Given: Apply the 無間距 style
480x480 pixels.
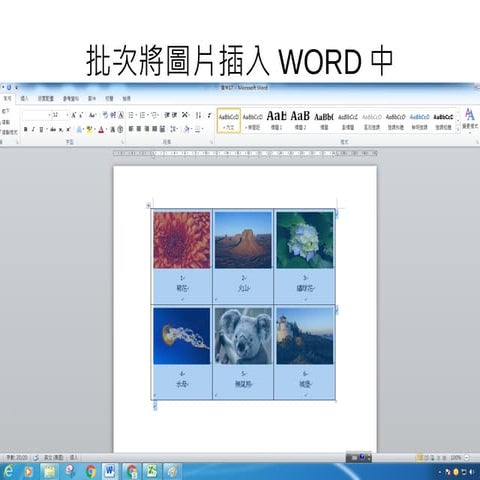Looking at the screenshot, I should [253, 121].
